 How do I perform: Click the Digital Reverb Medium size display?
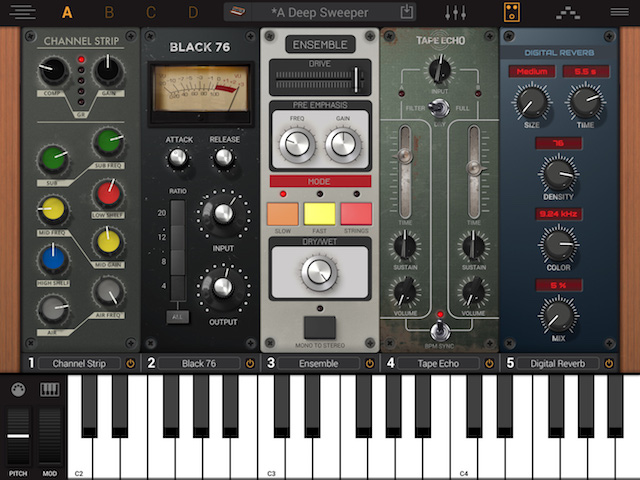coord(532,71)
